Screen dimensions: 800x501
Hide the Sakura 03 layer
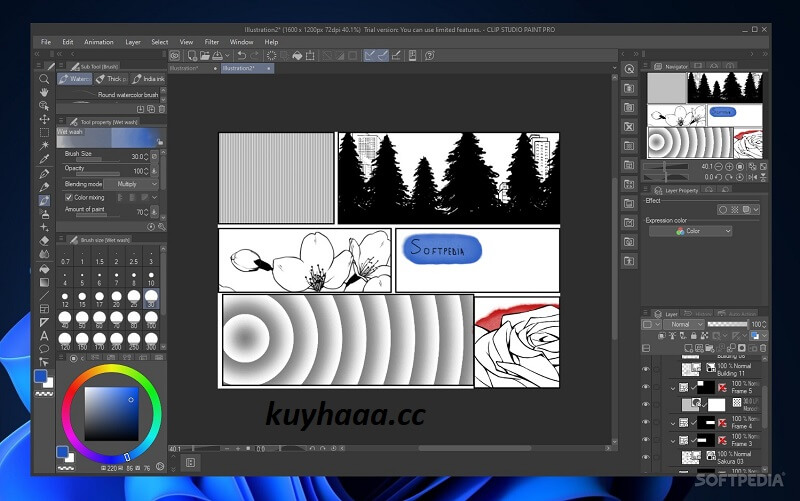pos(646,458)
